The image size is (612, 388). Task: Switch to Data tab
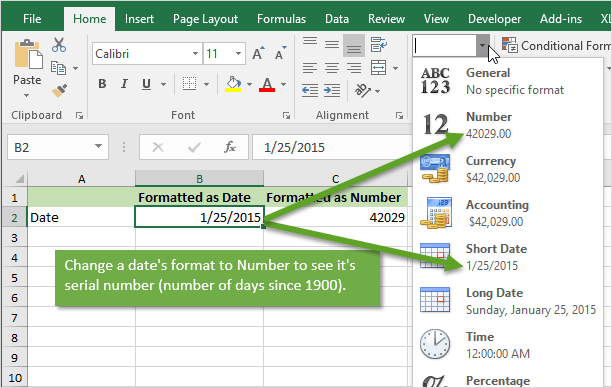point(337,19)
